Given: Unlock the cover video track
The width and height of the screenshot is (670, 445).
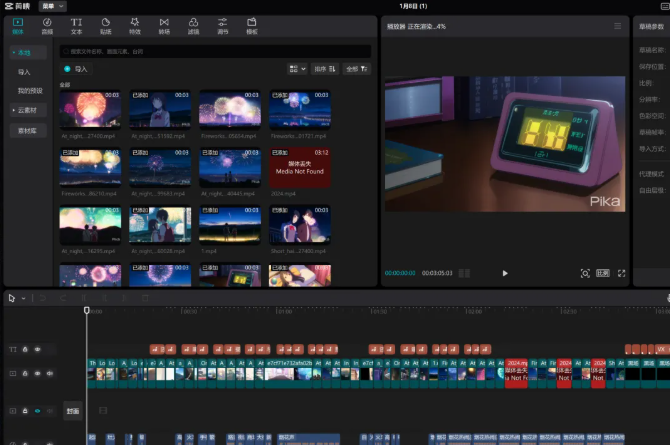Looking at the screenshot, I should click(25, 411).
